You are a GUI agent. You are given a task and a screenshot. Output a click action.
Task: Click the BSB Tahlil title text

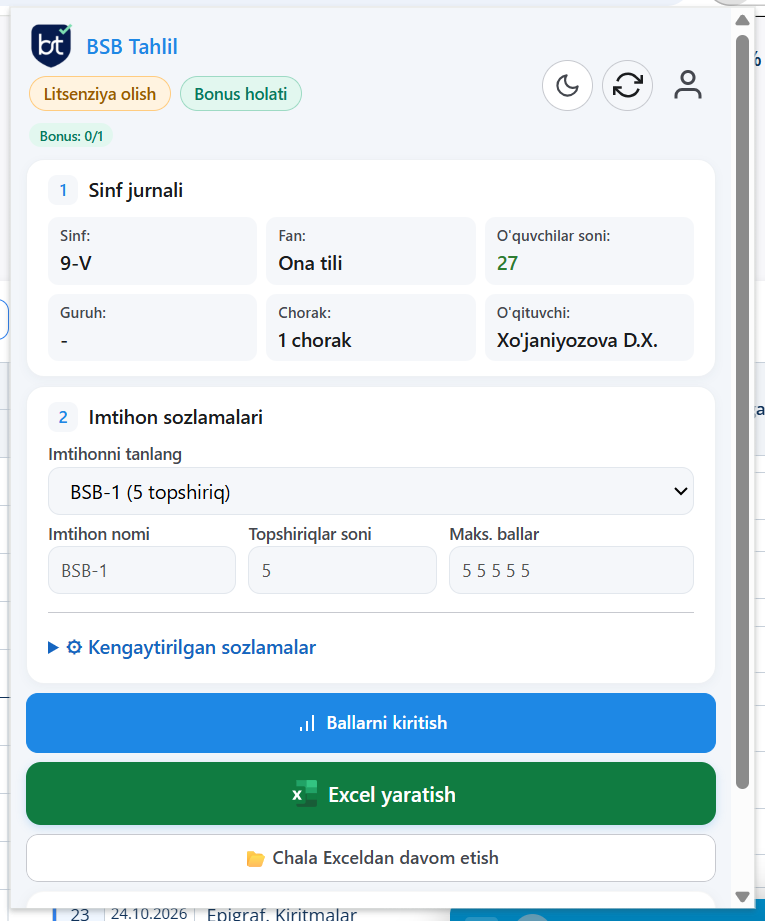[132, 47]
